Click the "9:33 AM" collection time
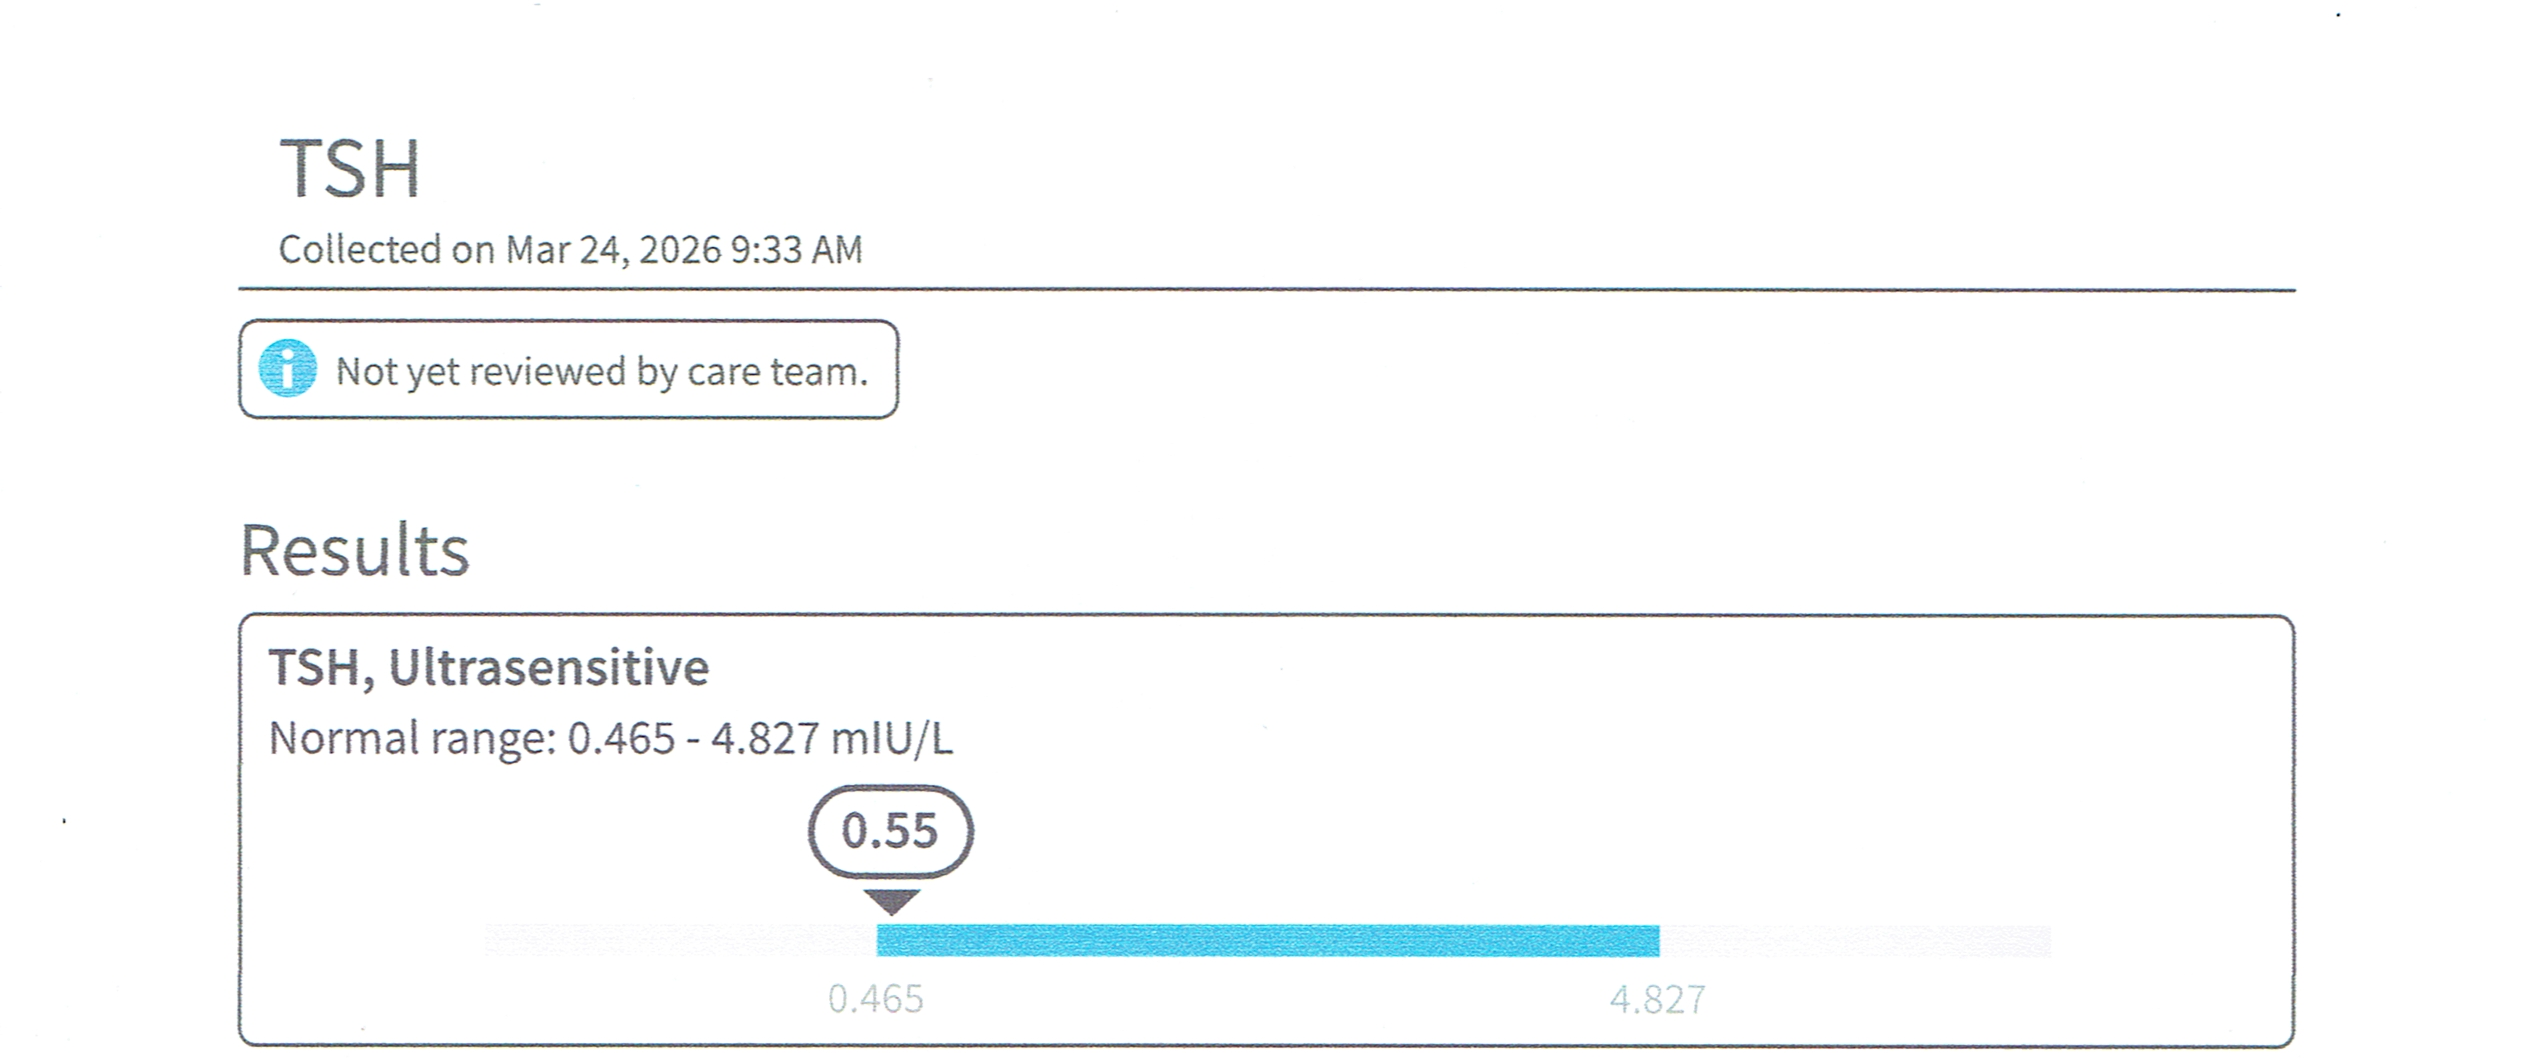Image resolution: width=2526 pixels, height=1058 pixels. coord(796,249)
